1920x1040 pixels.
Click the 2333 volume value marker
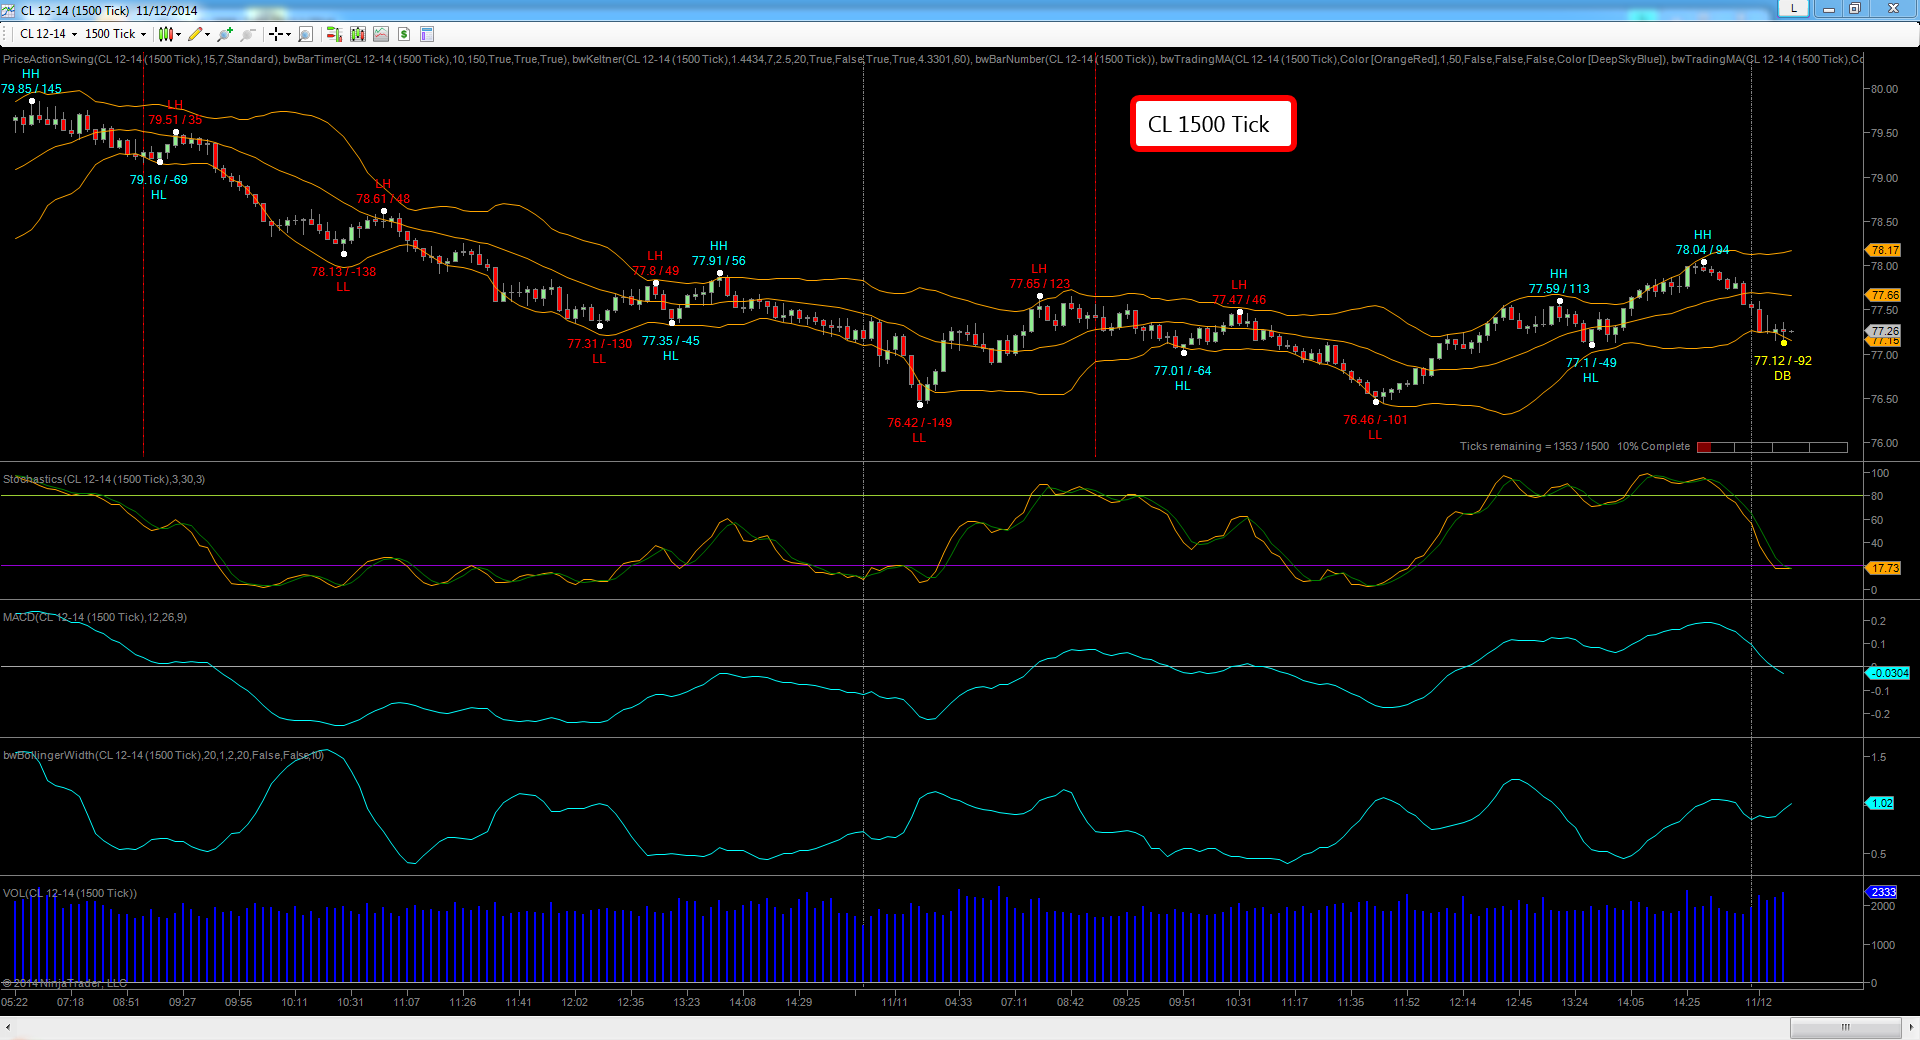(1882, 892)
